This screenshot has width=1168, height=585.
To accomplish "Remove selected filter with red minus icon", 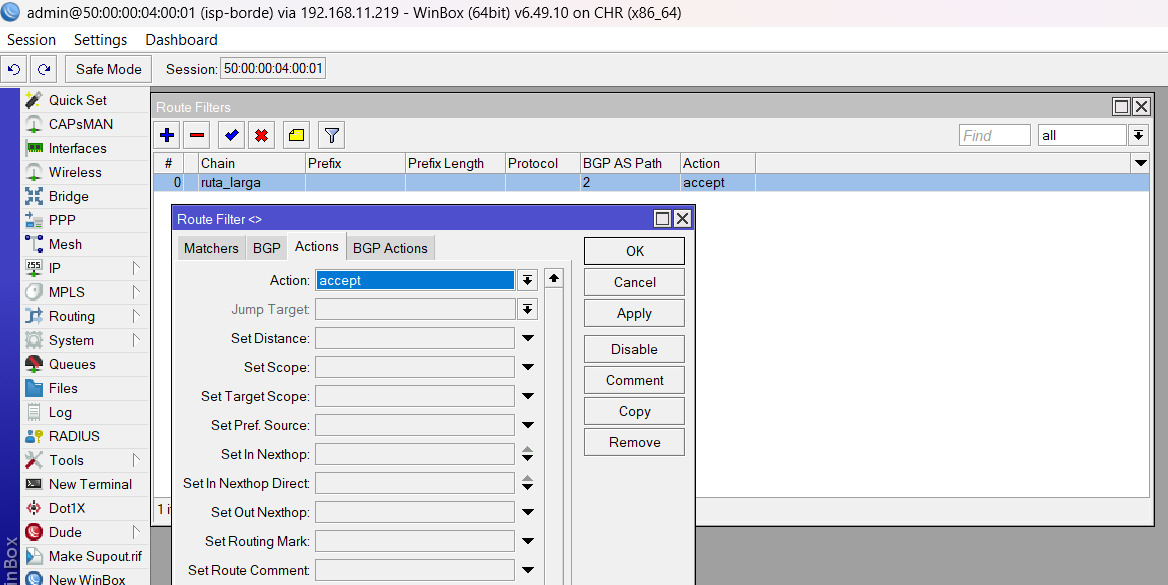I will (x=197, y=135).
